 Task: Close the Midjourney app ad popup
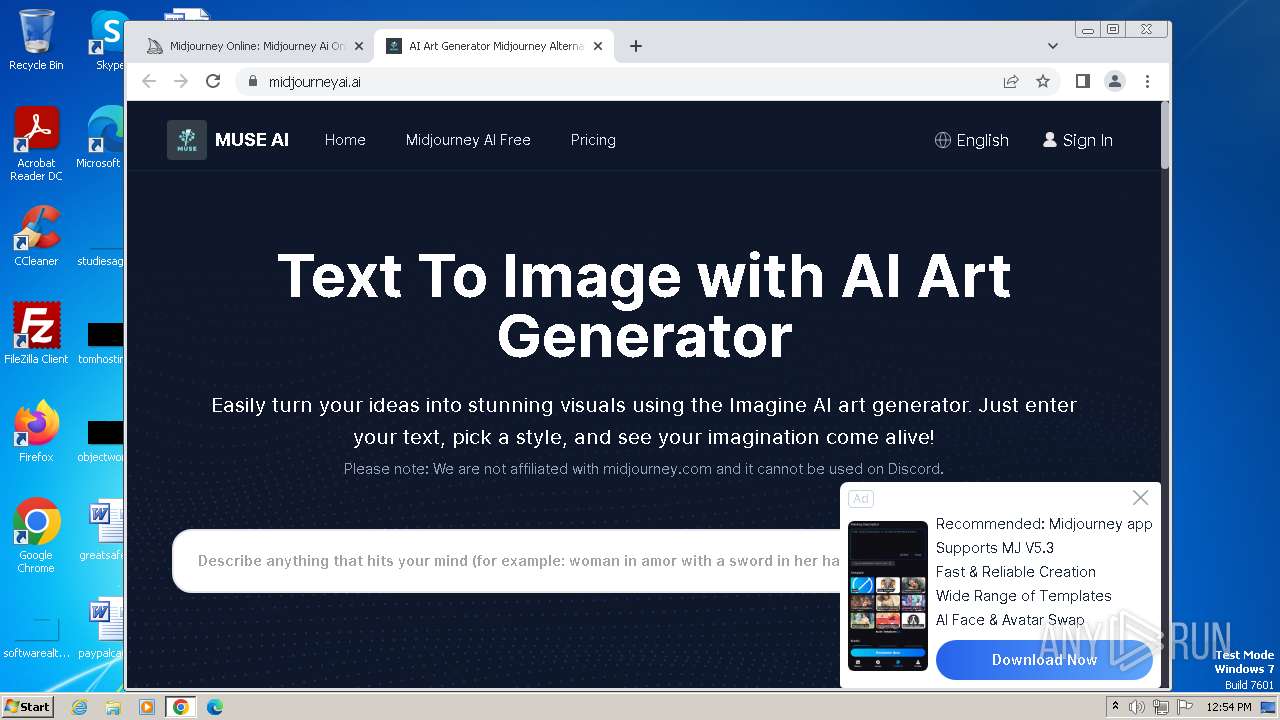click(1140, 498)
